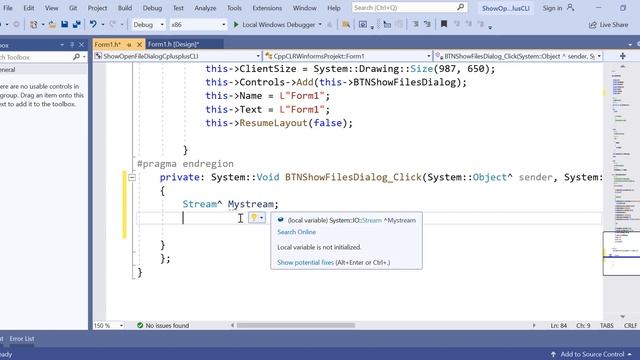Click Search Online link in tooltip
The width and height of the screenshot is (640, 360).
pos(296,232)
